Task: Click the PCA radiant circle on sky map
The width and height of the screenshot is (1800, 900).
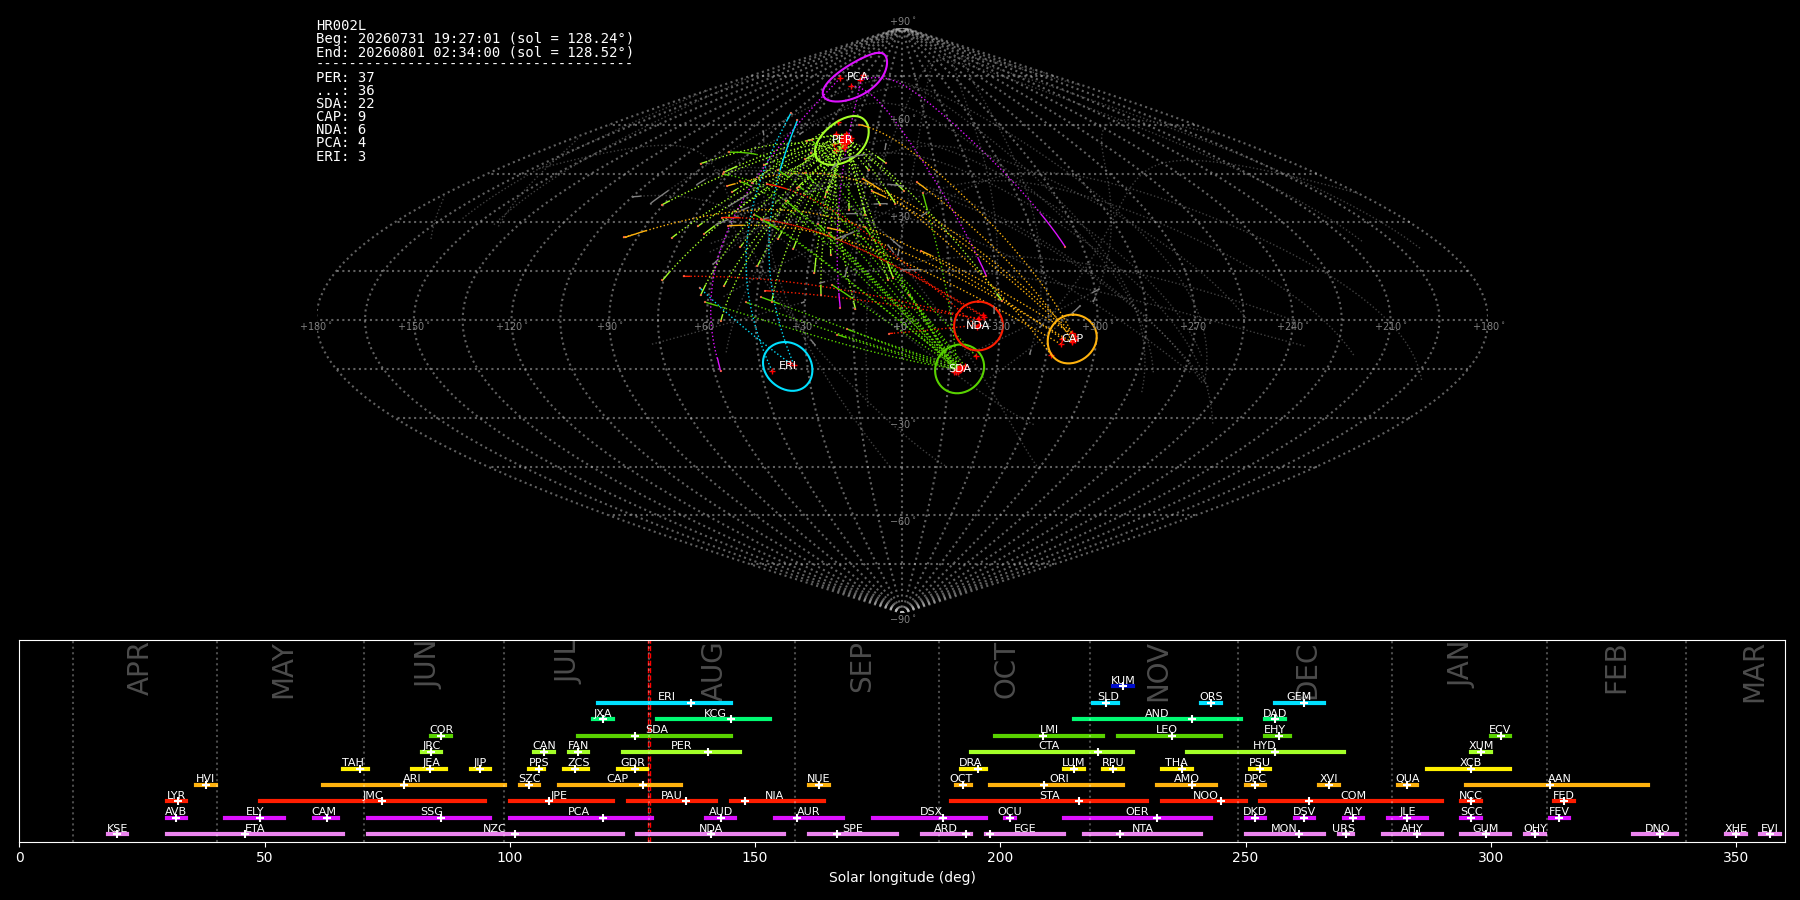Action: pyautogui.click(x=855, y=77)
